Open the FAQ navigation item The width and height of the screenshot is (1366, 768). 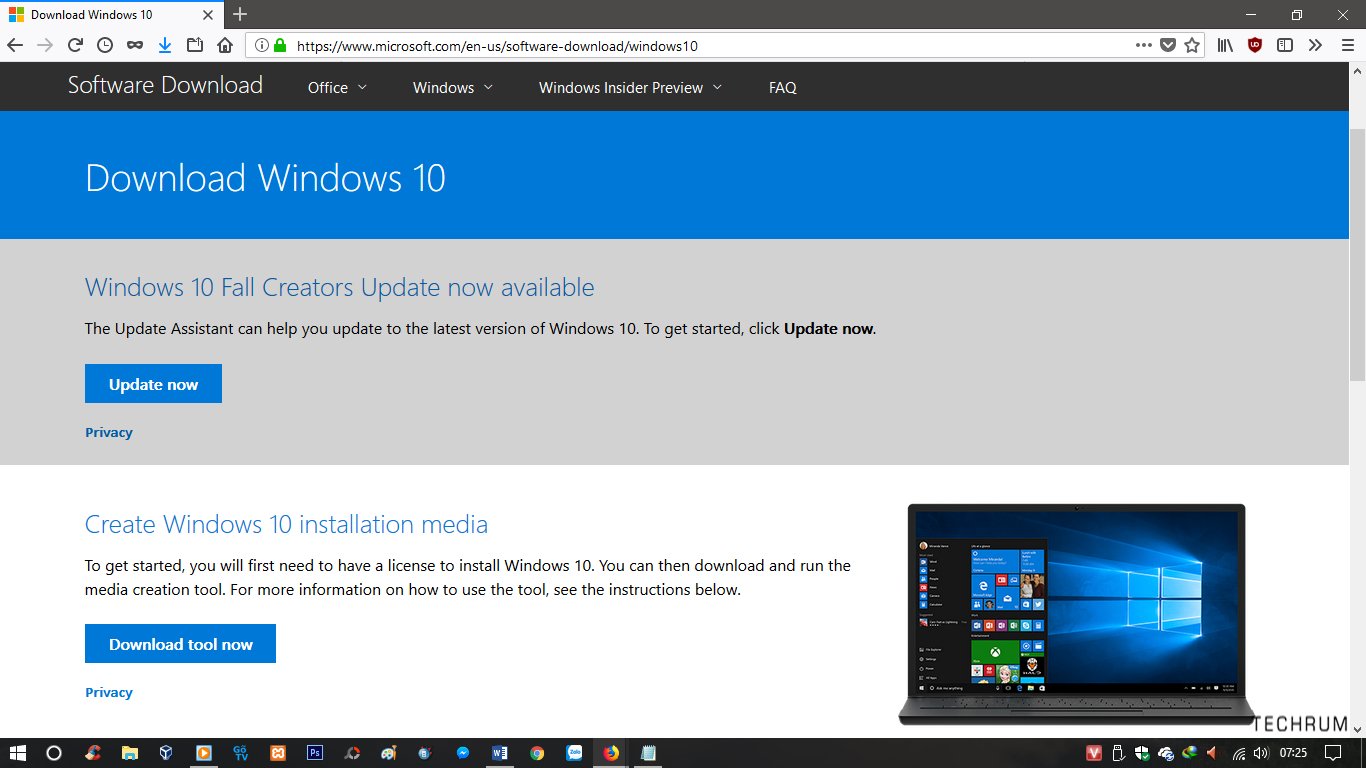coord(783,88)
